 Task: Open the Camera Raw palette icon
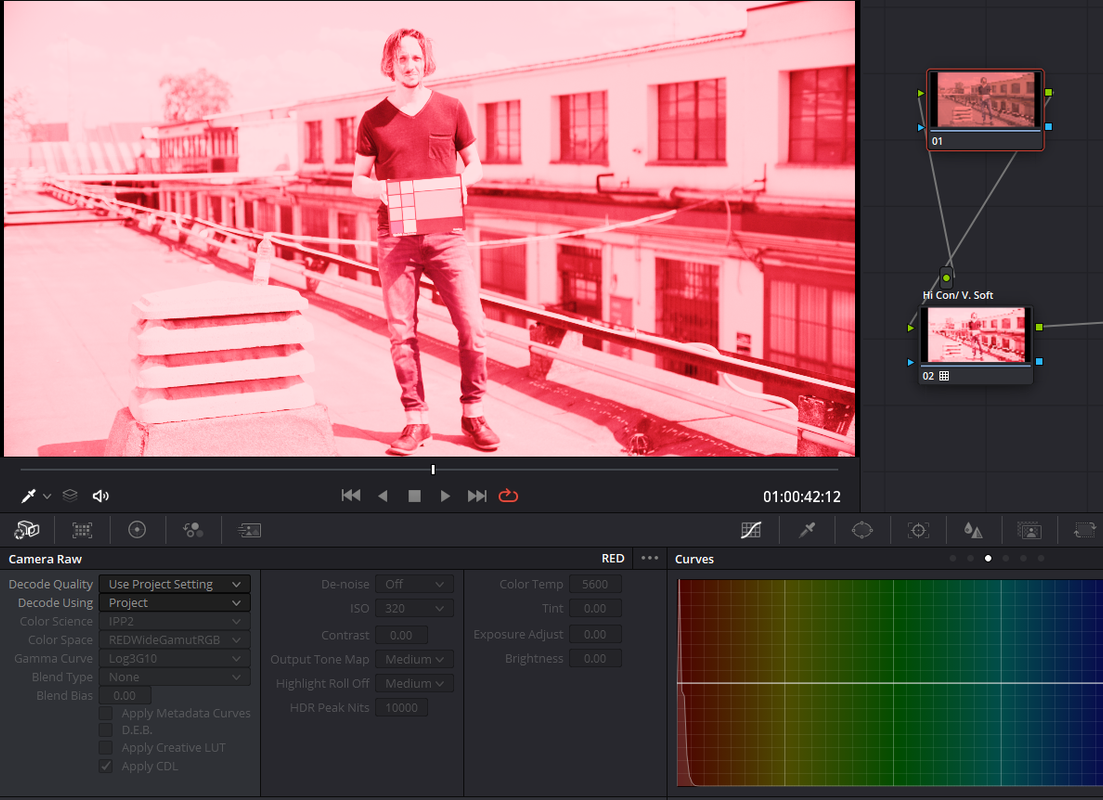point(27,530)
